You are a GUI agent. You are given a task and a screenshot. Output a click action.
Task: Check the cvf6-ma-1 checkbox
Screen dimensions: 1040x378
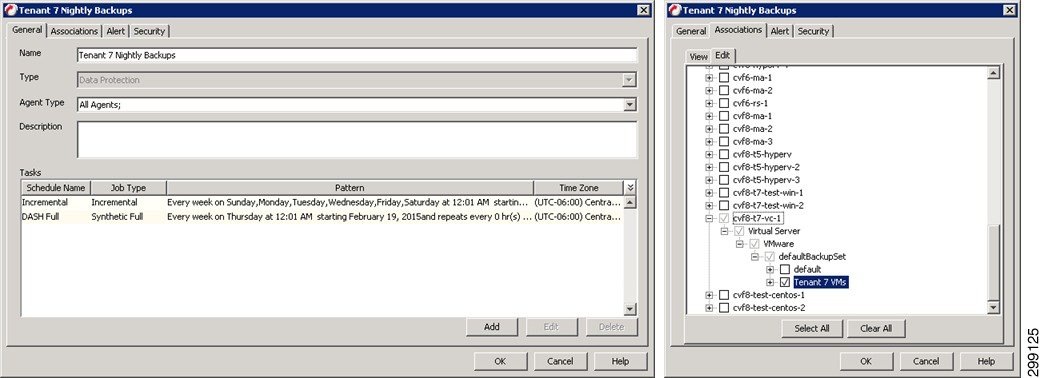[724, 78]
